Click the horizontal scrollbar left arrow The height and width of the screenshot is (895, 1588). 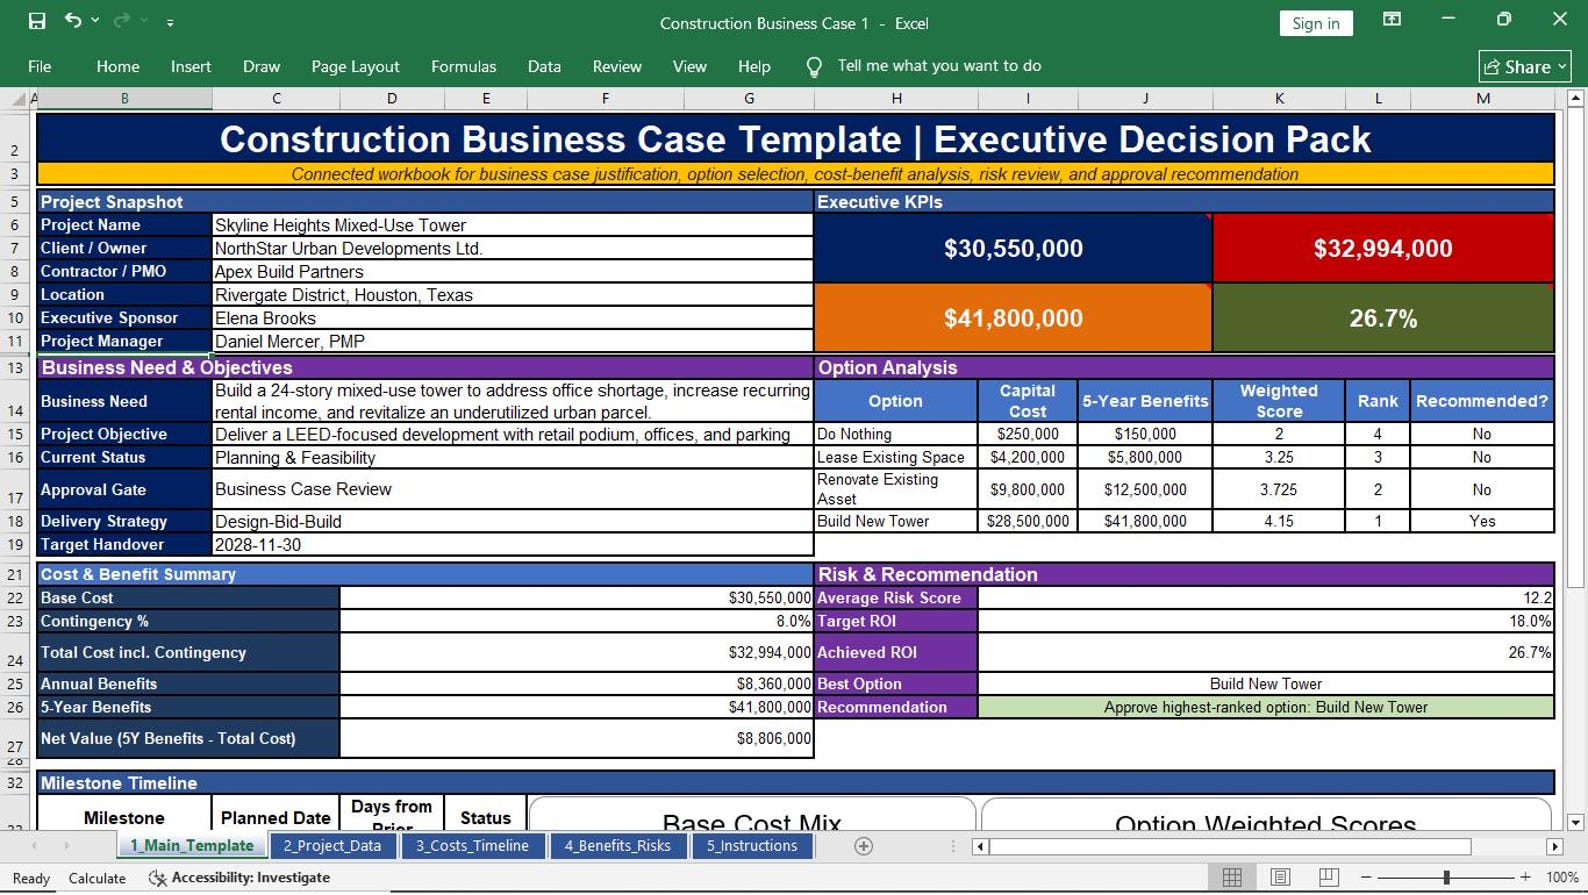tap(980, 847)
